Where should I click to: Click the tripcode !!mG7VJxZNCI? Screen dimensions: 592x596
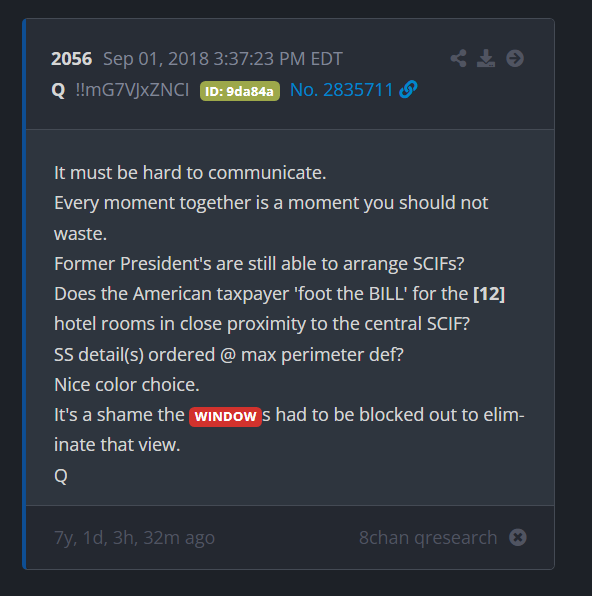(x=132, y=90)
